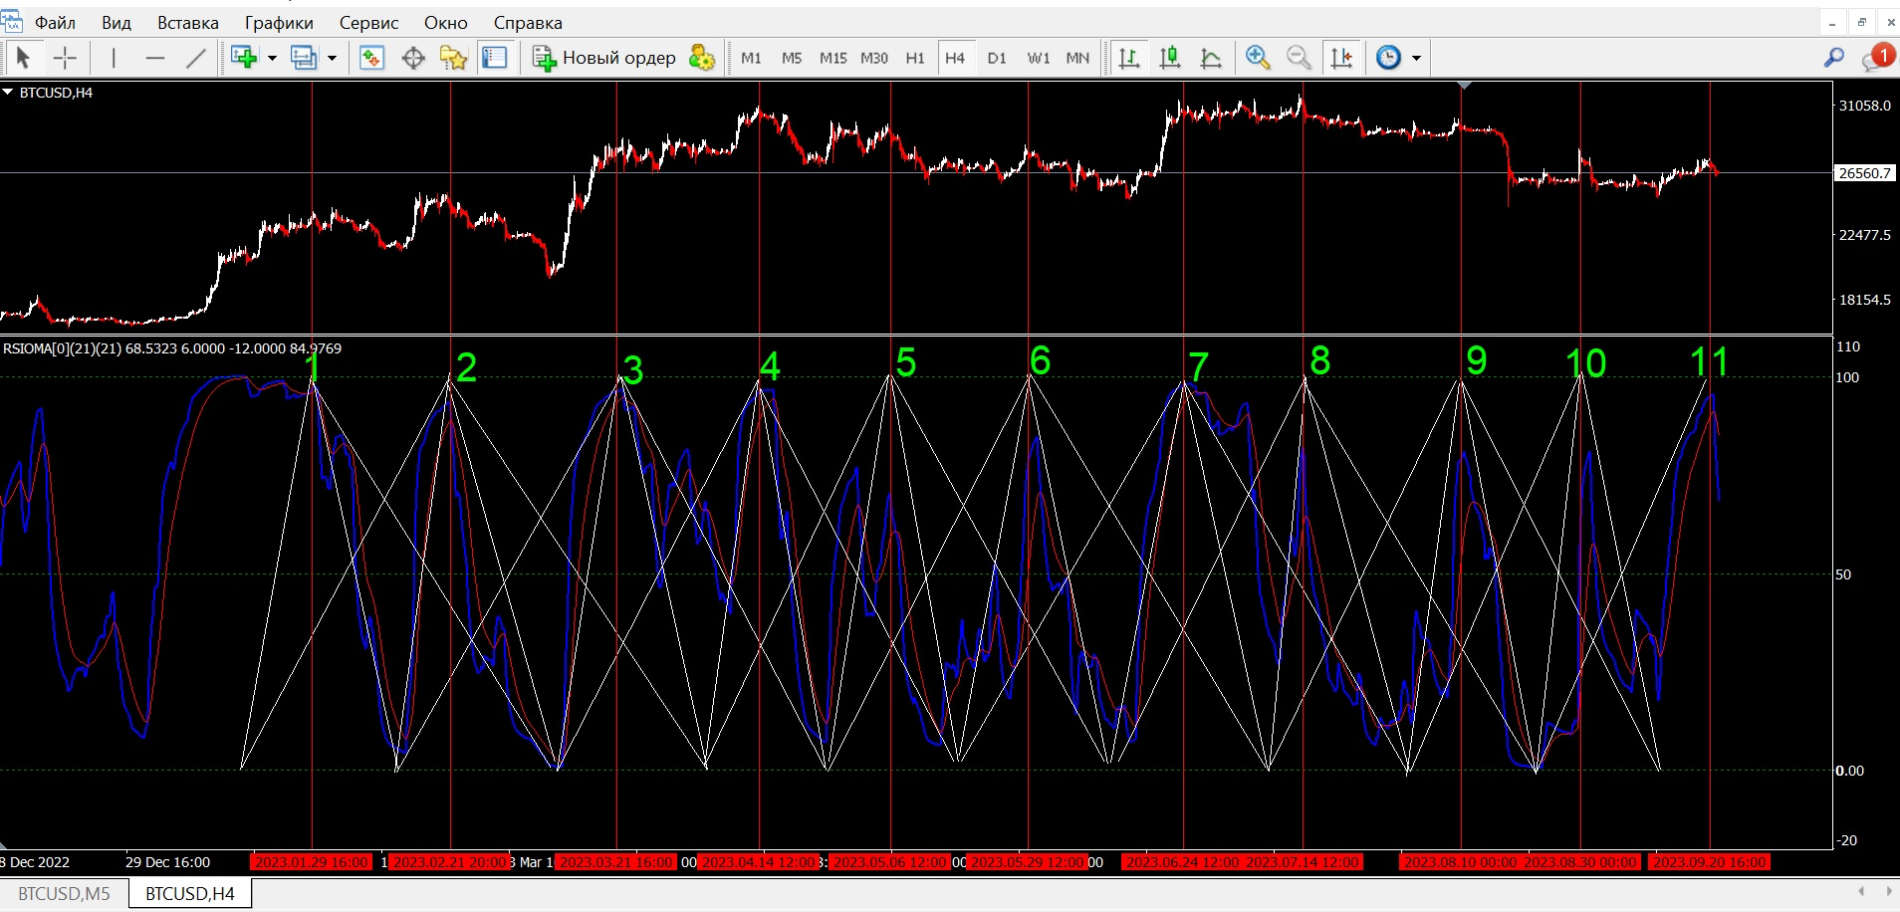Zoom out the chart
Screen dimensions: 1900x912
pyautogui.click(x=1299, y=58)
